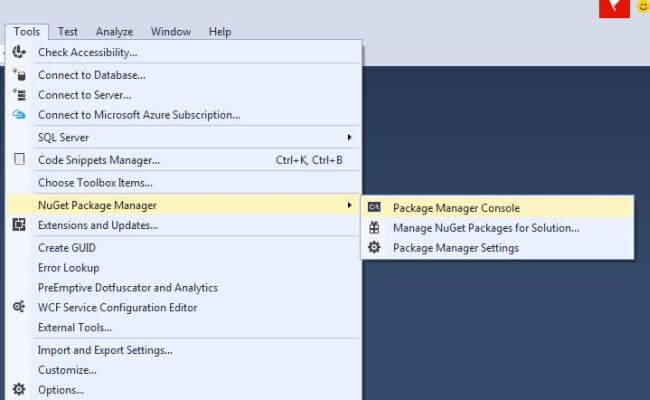
Task: Click the Package Manager Settings gear icon
Action: pos(374,248)
